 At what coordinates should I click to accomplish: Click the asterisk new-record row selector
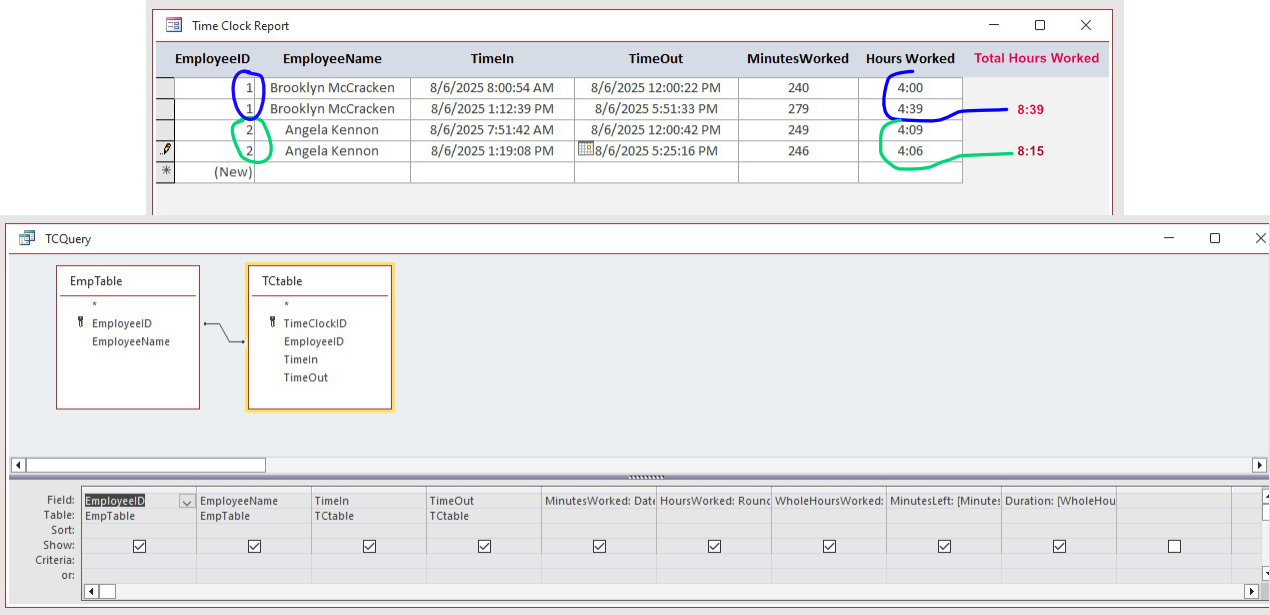[x=166, y=171]
